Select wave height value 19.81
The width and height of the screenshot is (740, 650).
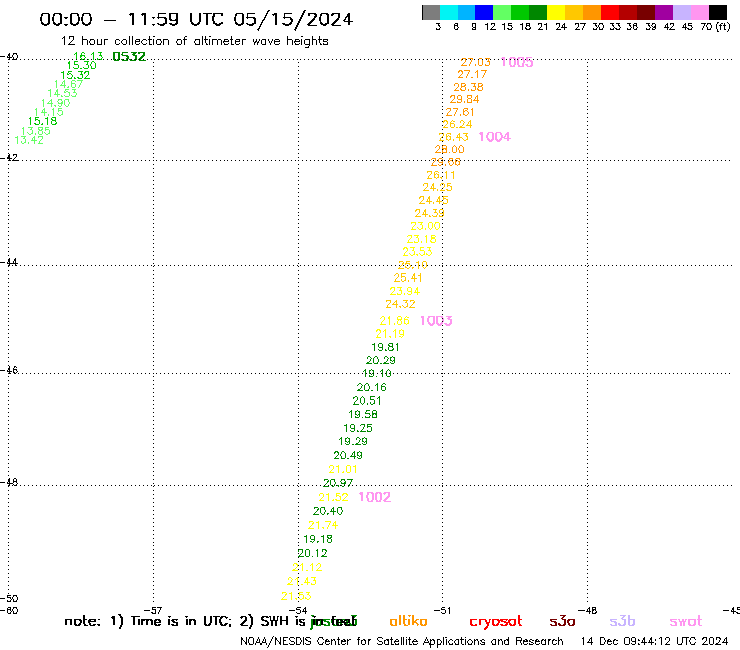tap(385, 347)
